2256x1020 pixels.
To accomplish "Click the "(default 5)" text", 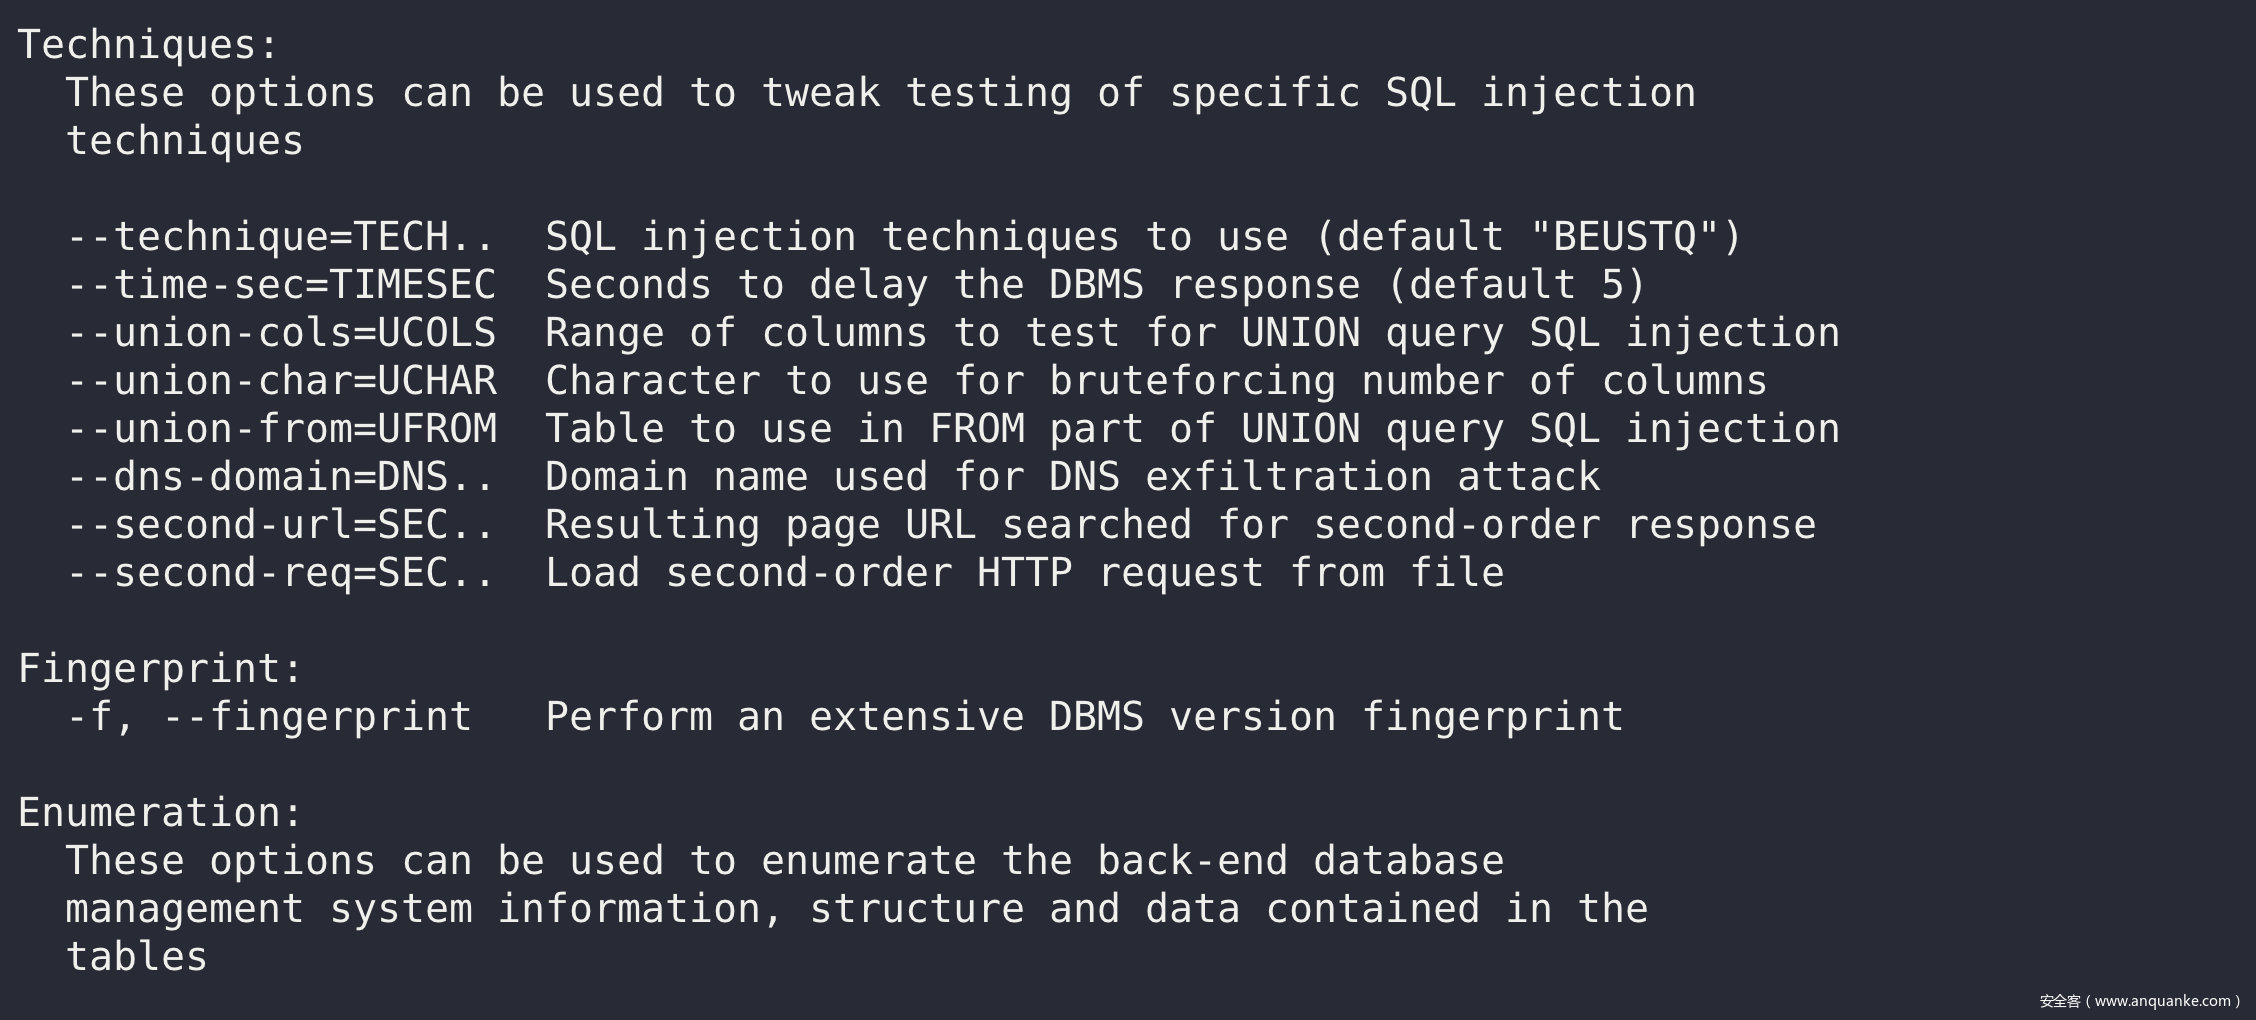I will [x=1516, y=285].
